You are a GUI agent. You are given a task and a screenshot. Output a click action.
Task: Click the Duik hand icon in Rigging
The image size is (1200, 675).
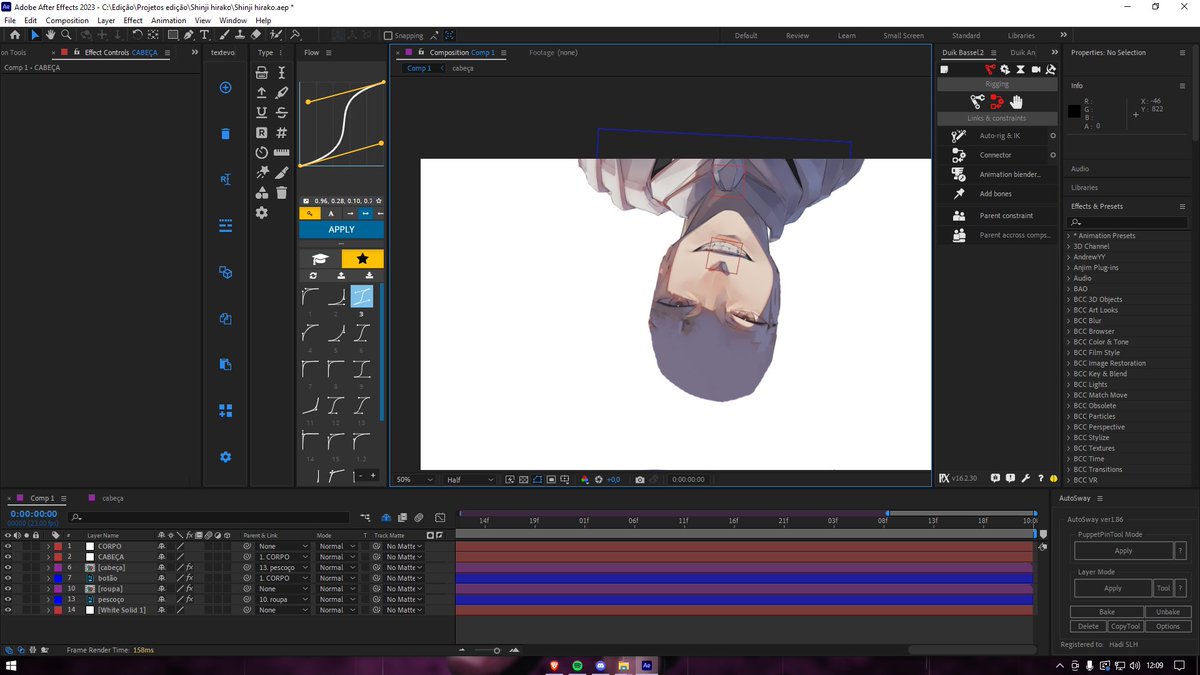click(x=1016, y=101)
